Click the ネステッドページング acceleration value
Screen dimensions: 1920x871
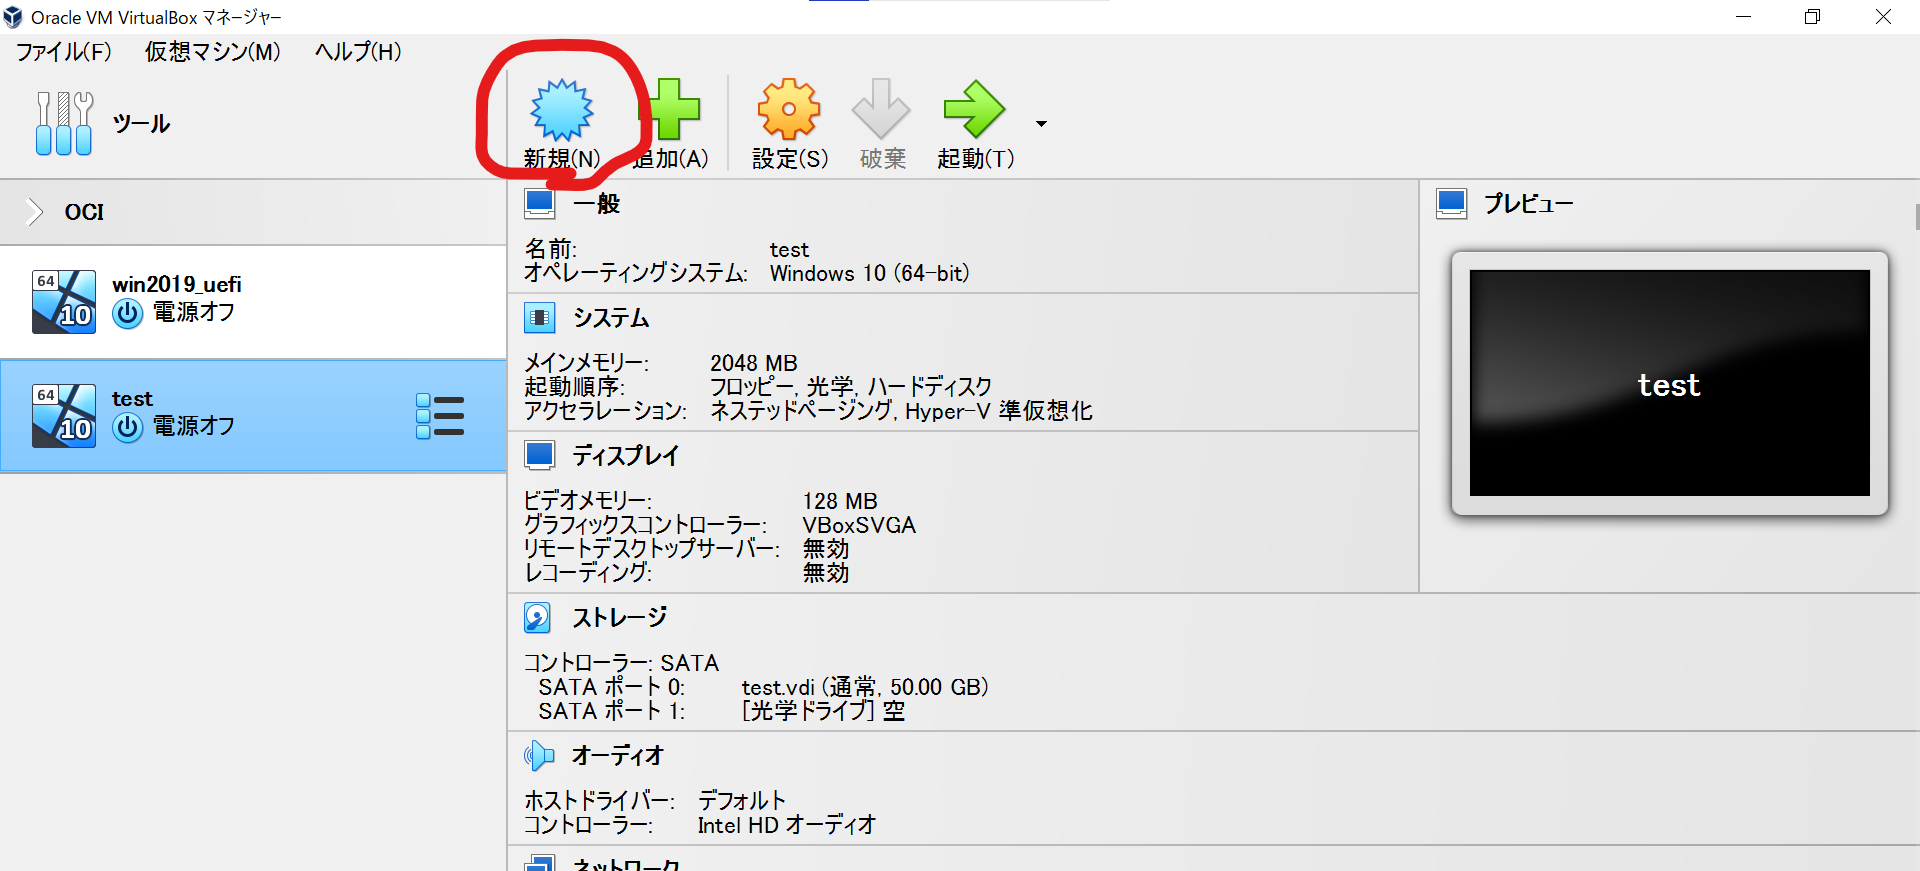[x=802, y=411]
